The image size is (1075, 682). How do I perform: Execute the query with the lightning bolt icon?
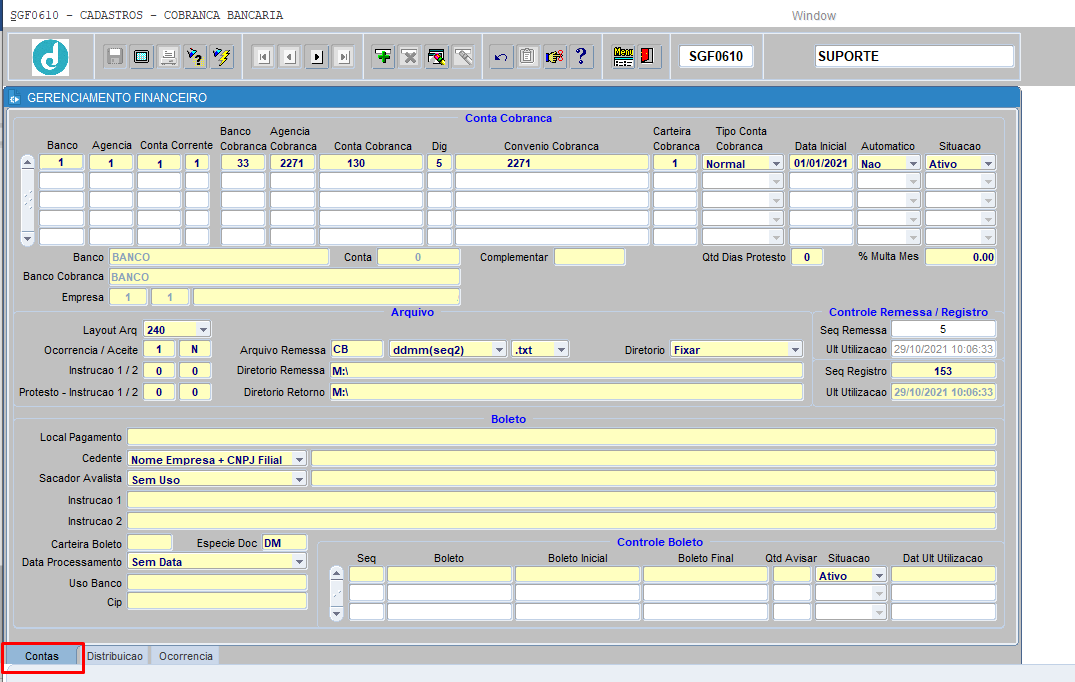[222, 57]
